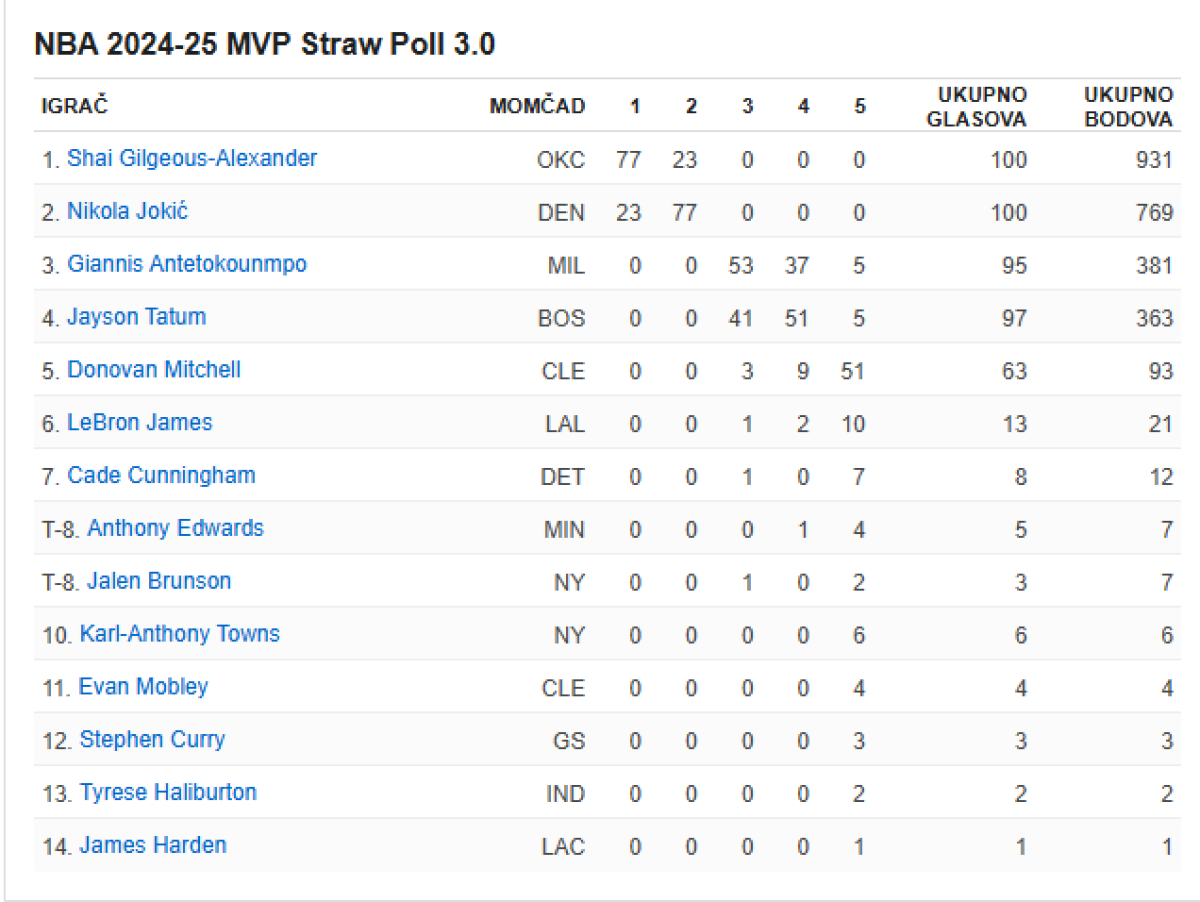Click the Stephen Curry link
Viewport: 1200px width, 902px height.
click(x=152, y=740)
